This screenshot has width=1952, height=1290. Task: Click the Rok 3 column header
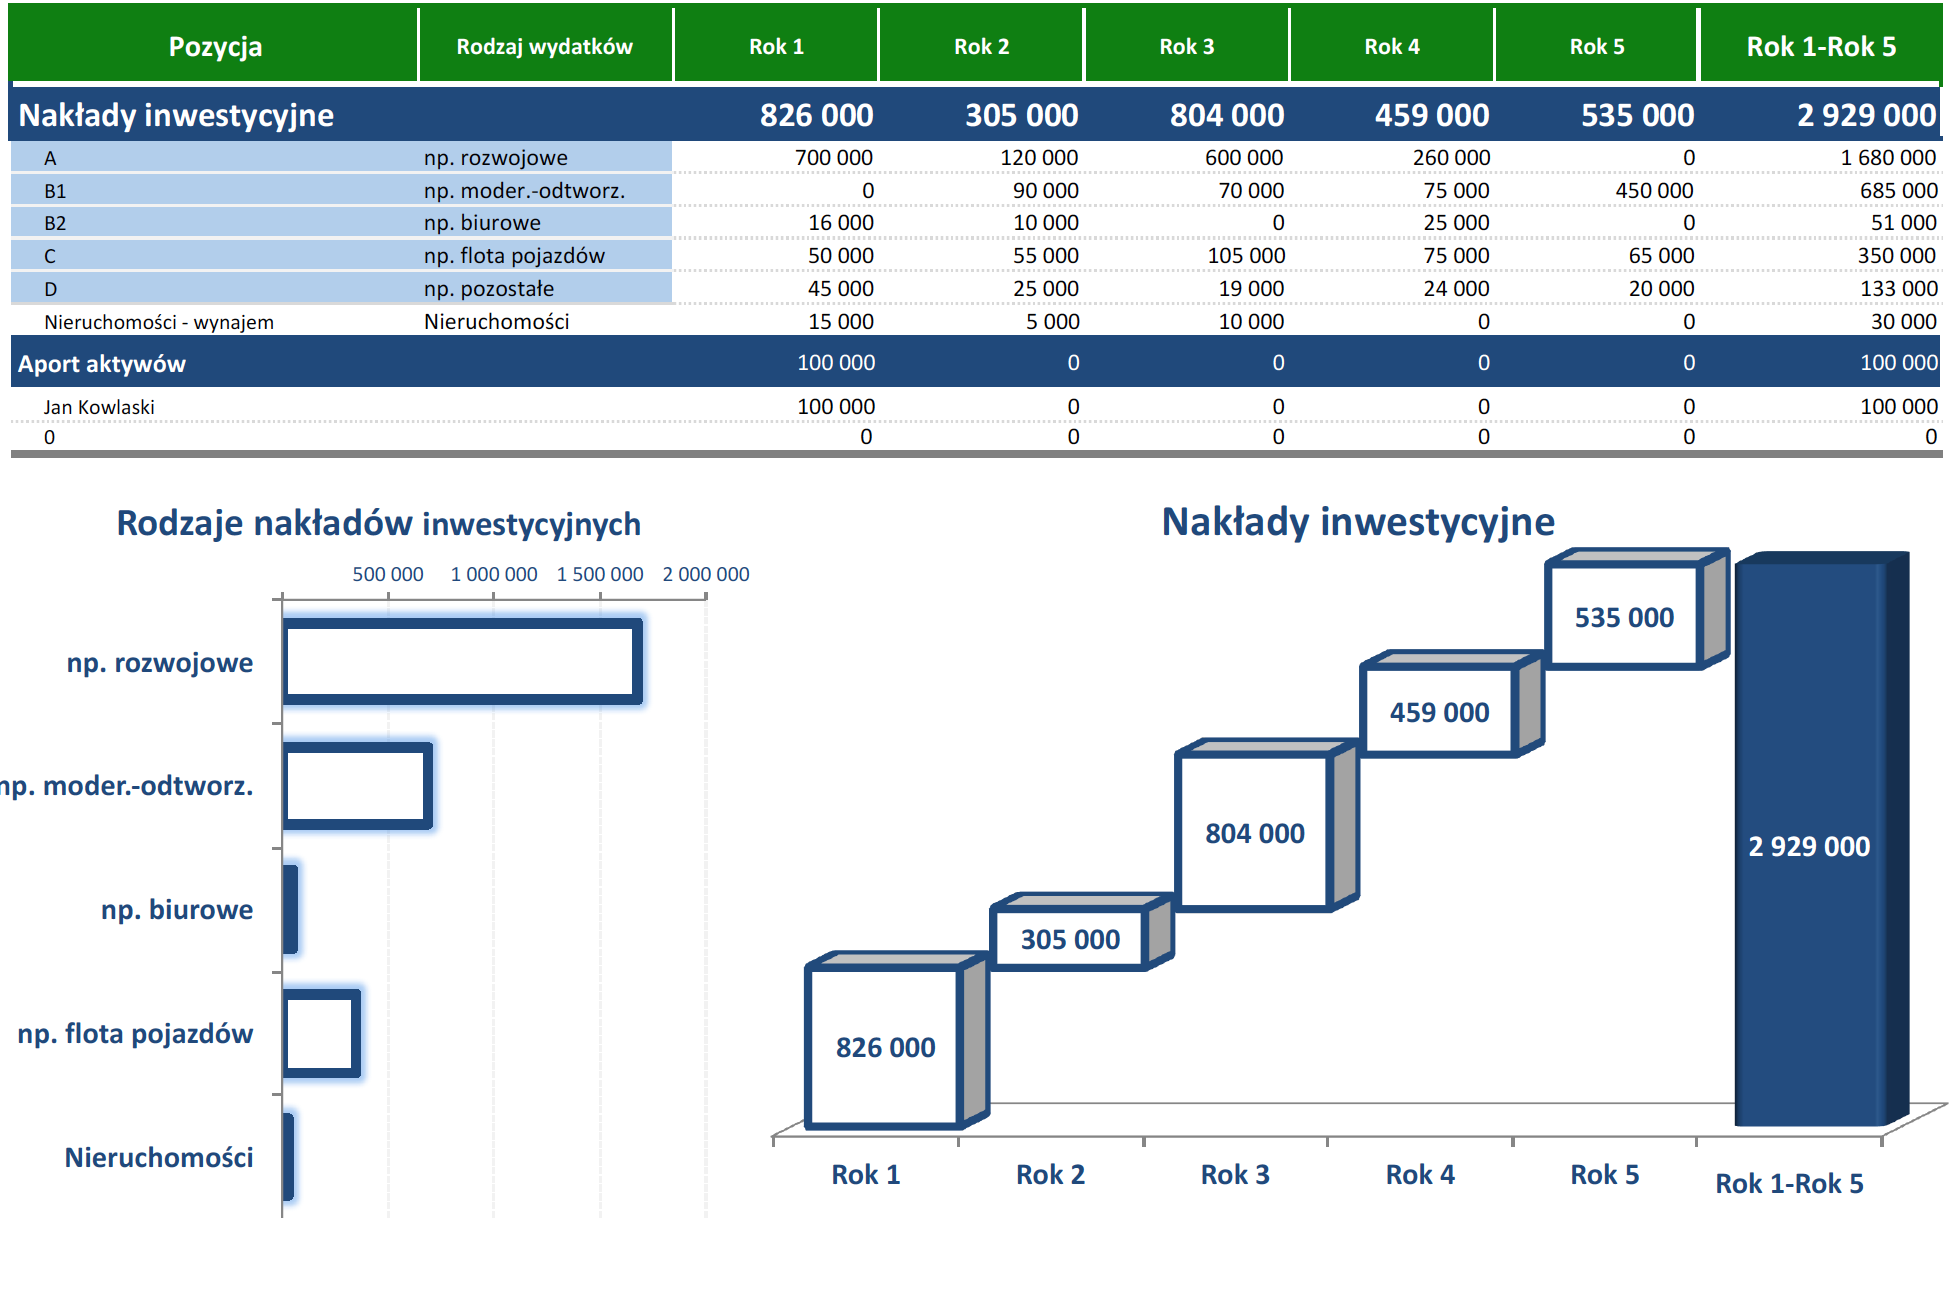click(x=1186, y=46)
